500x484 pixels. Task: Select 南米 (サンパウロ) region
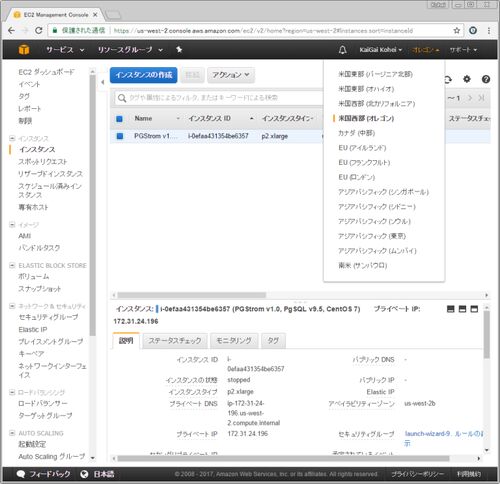(x=363, y=265)
